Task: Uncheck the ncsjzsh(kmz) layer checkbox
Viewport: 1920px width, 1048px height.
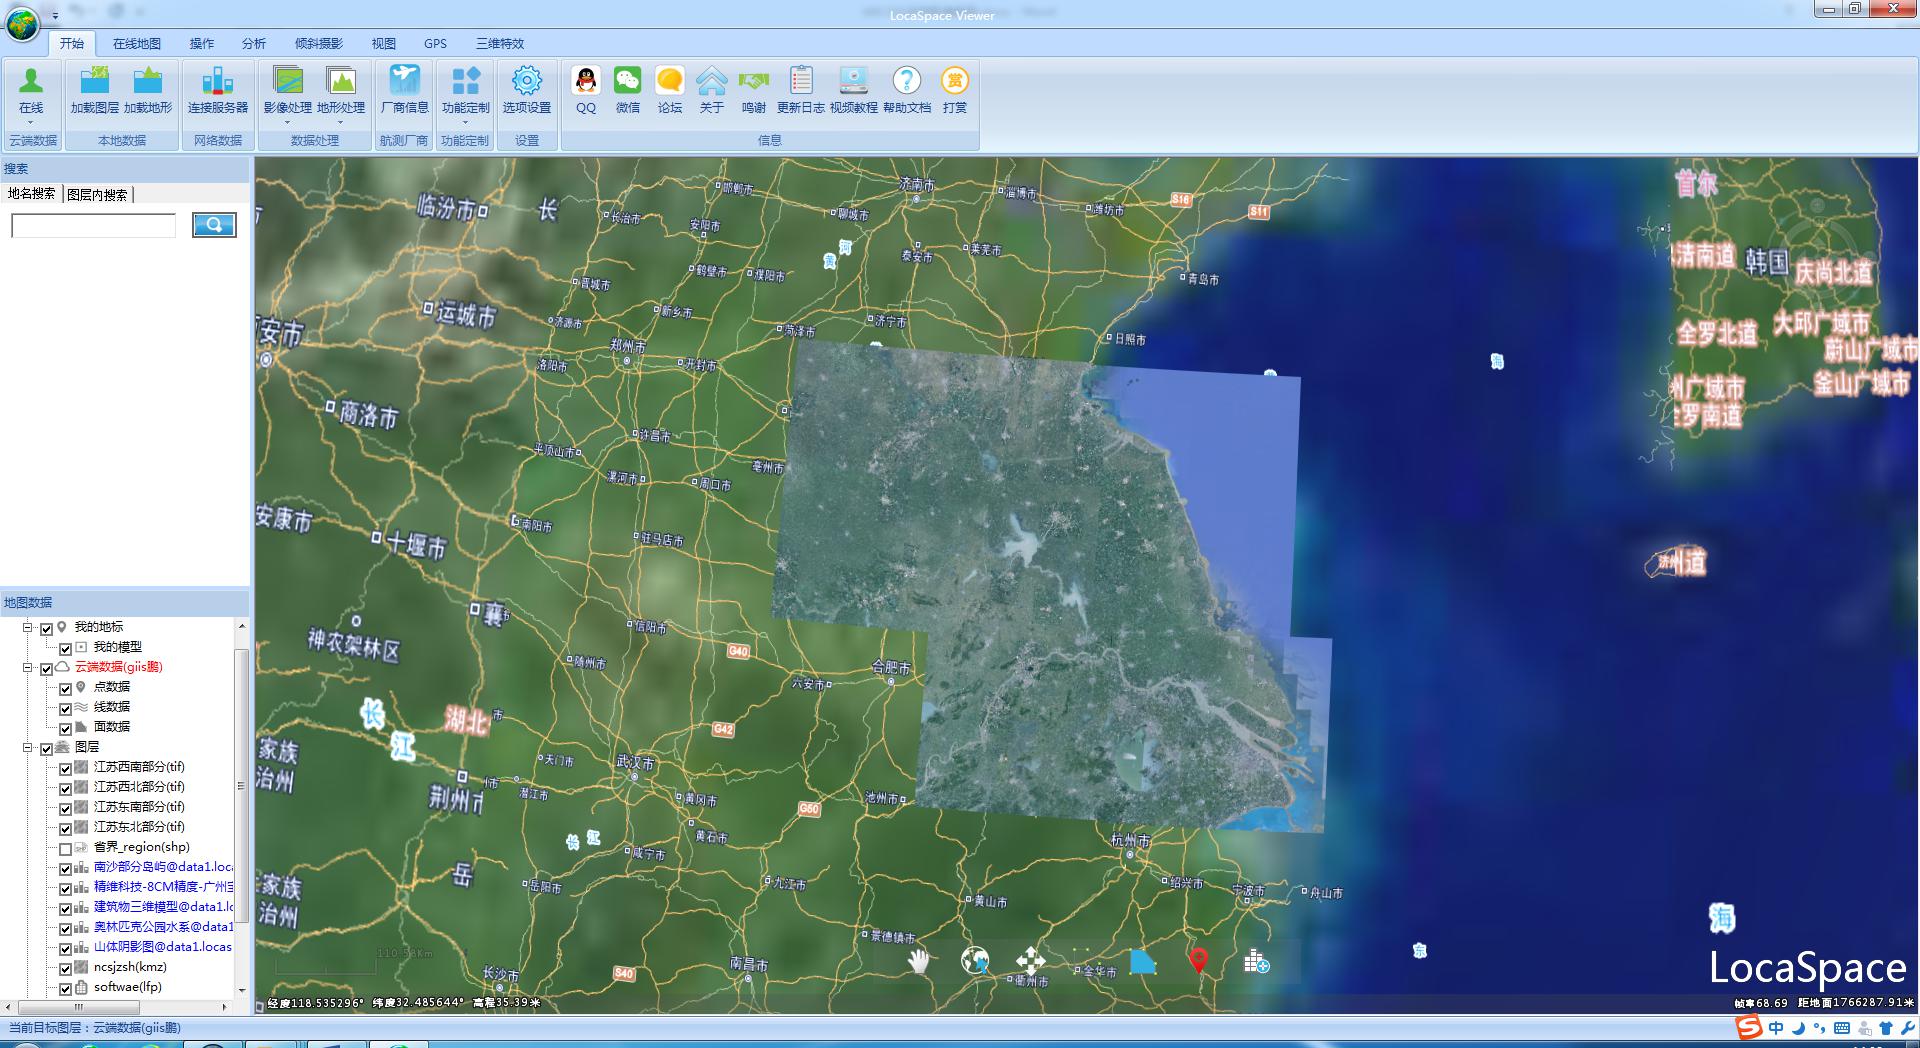Action: (x=65, y=969)
